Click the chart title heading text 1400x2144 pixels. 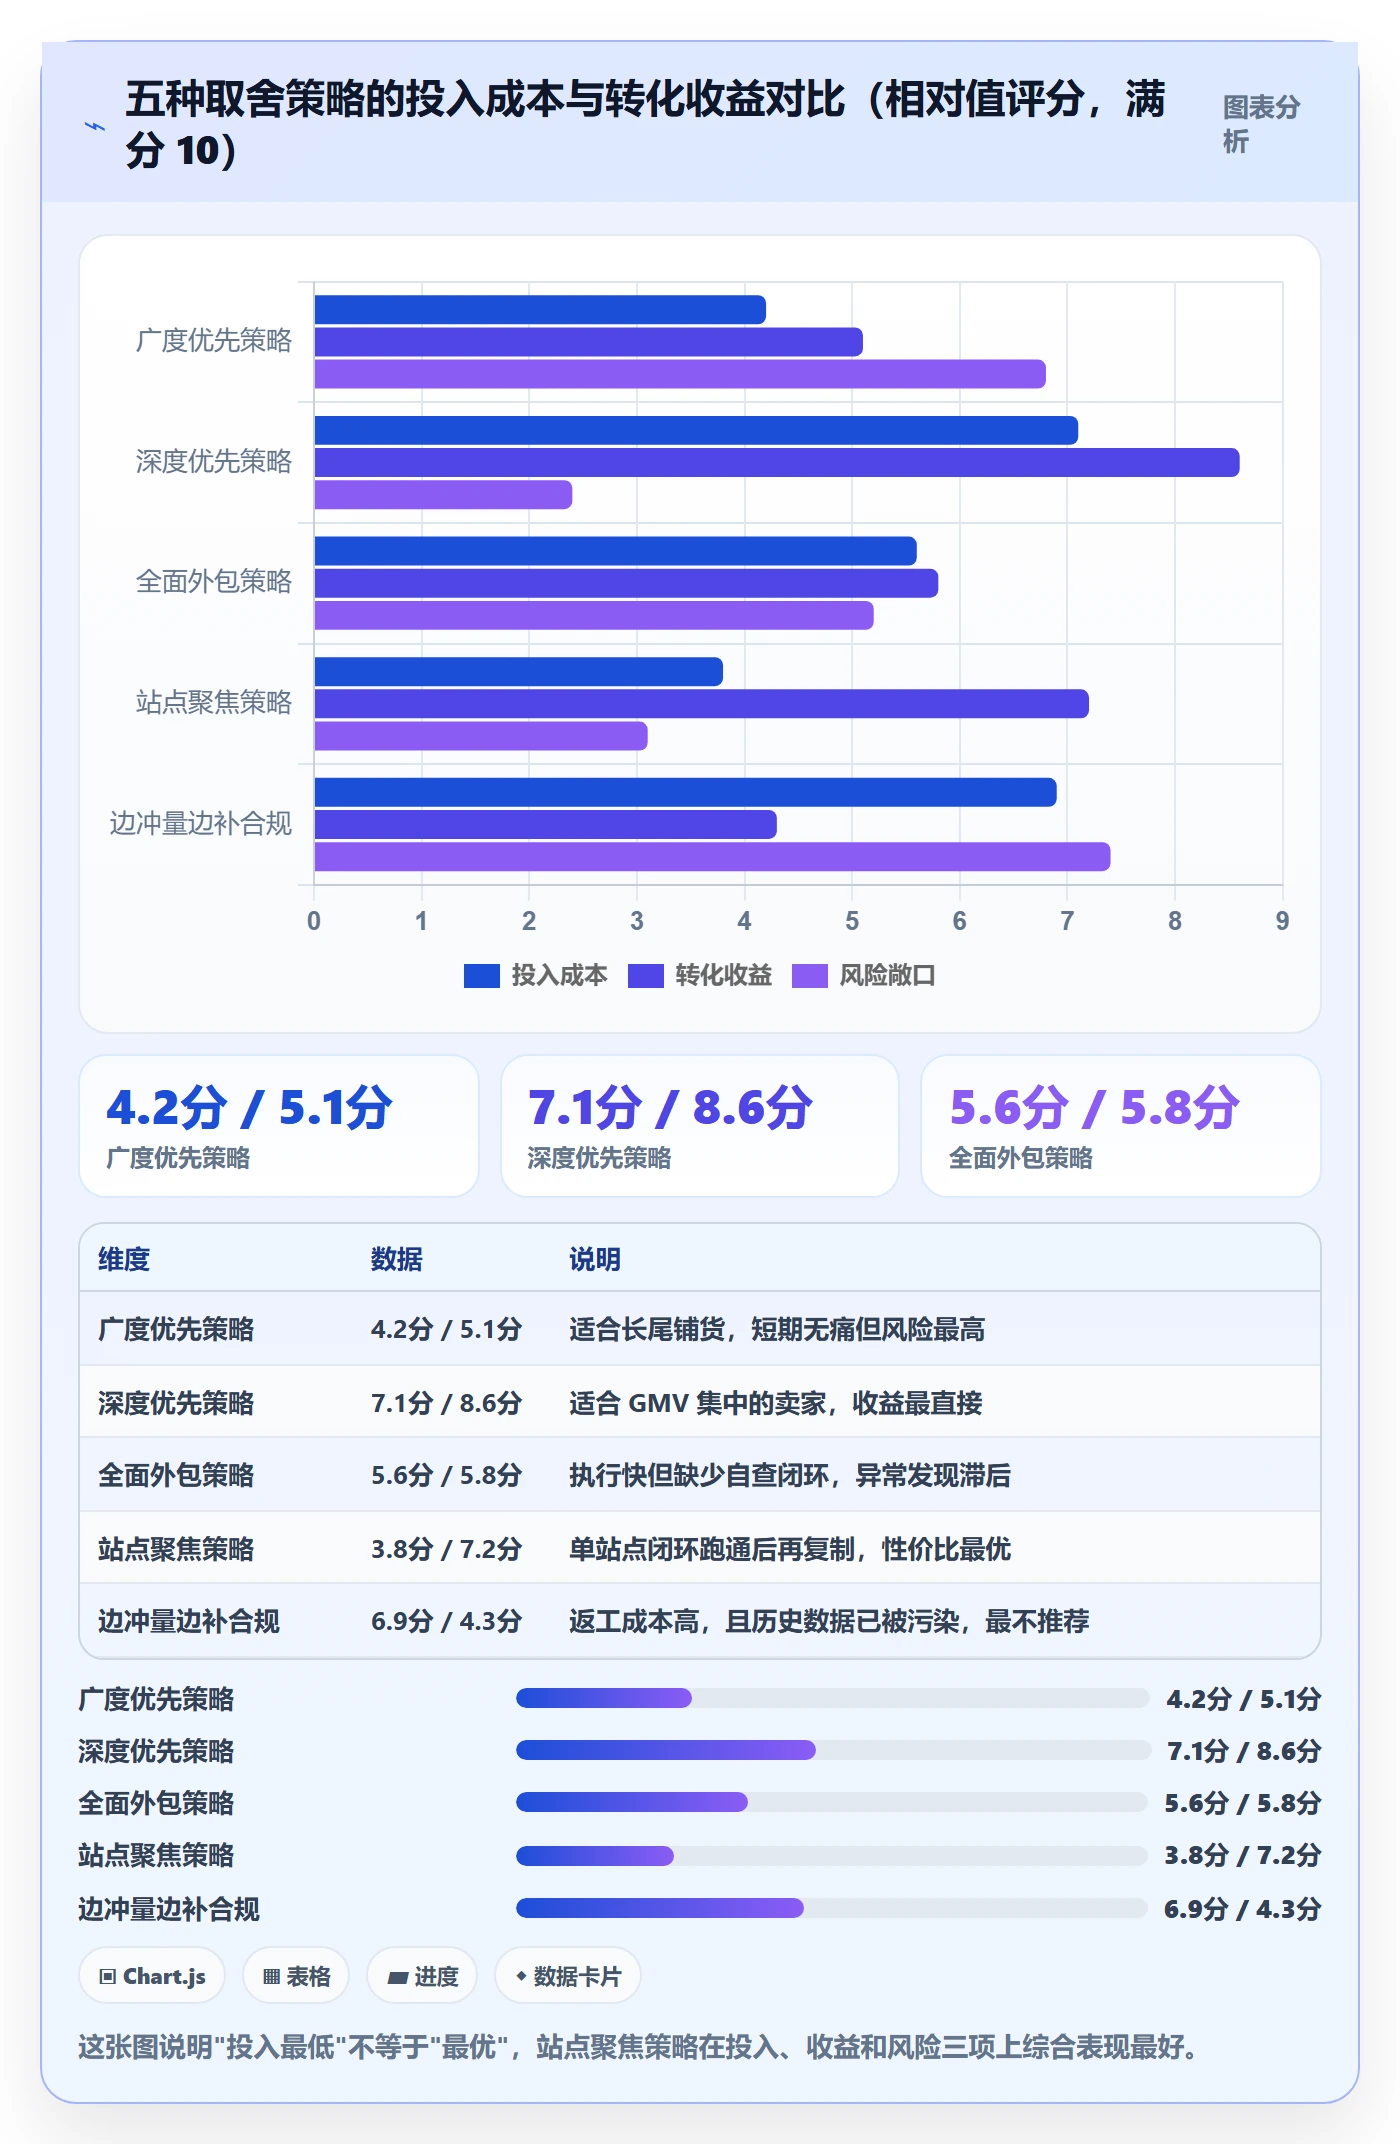(646, 124)
